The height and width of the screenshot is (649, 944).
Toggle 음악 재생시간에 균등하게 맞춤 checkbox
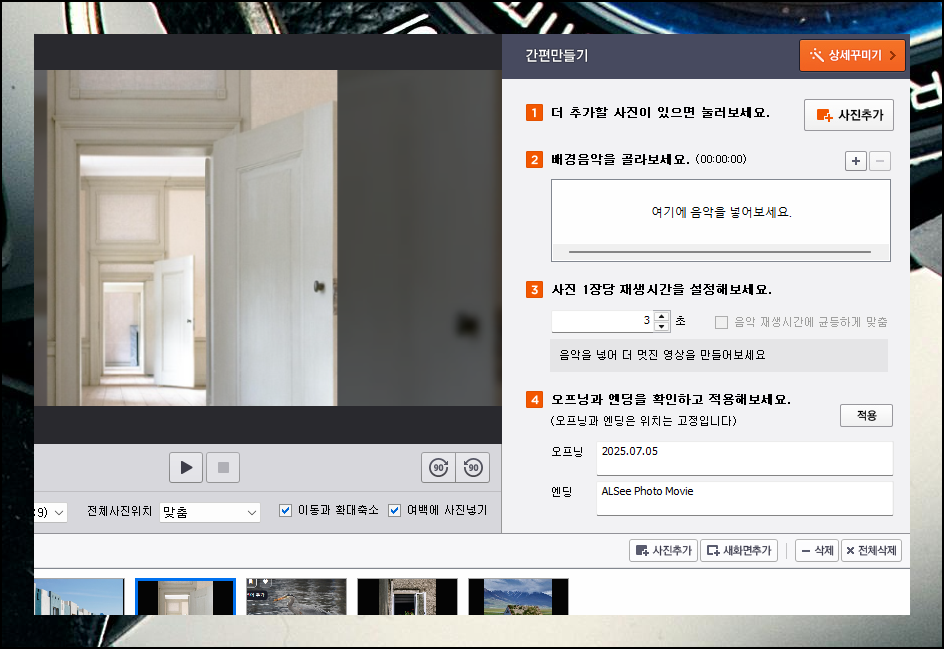click(x=721, y=322)
